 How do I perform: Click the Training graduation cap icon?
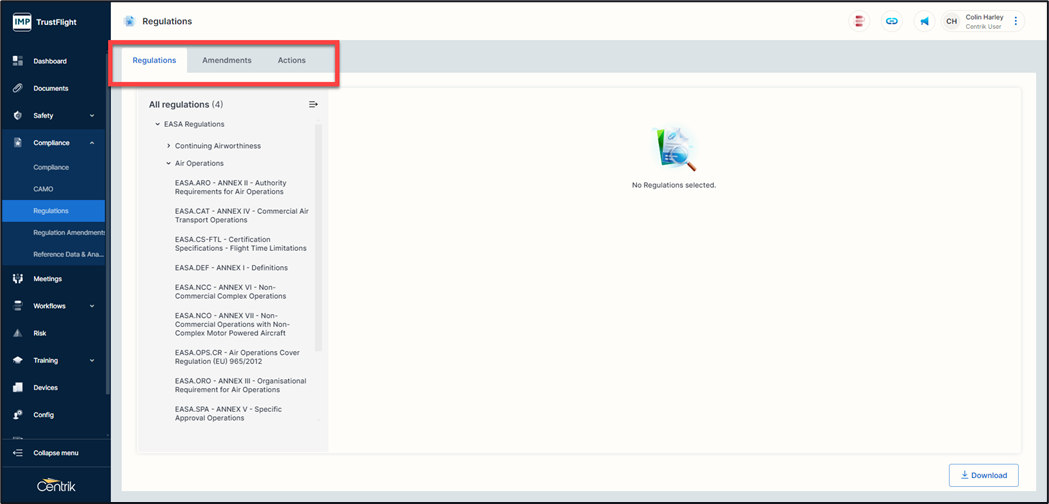18,360
